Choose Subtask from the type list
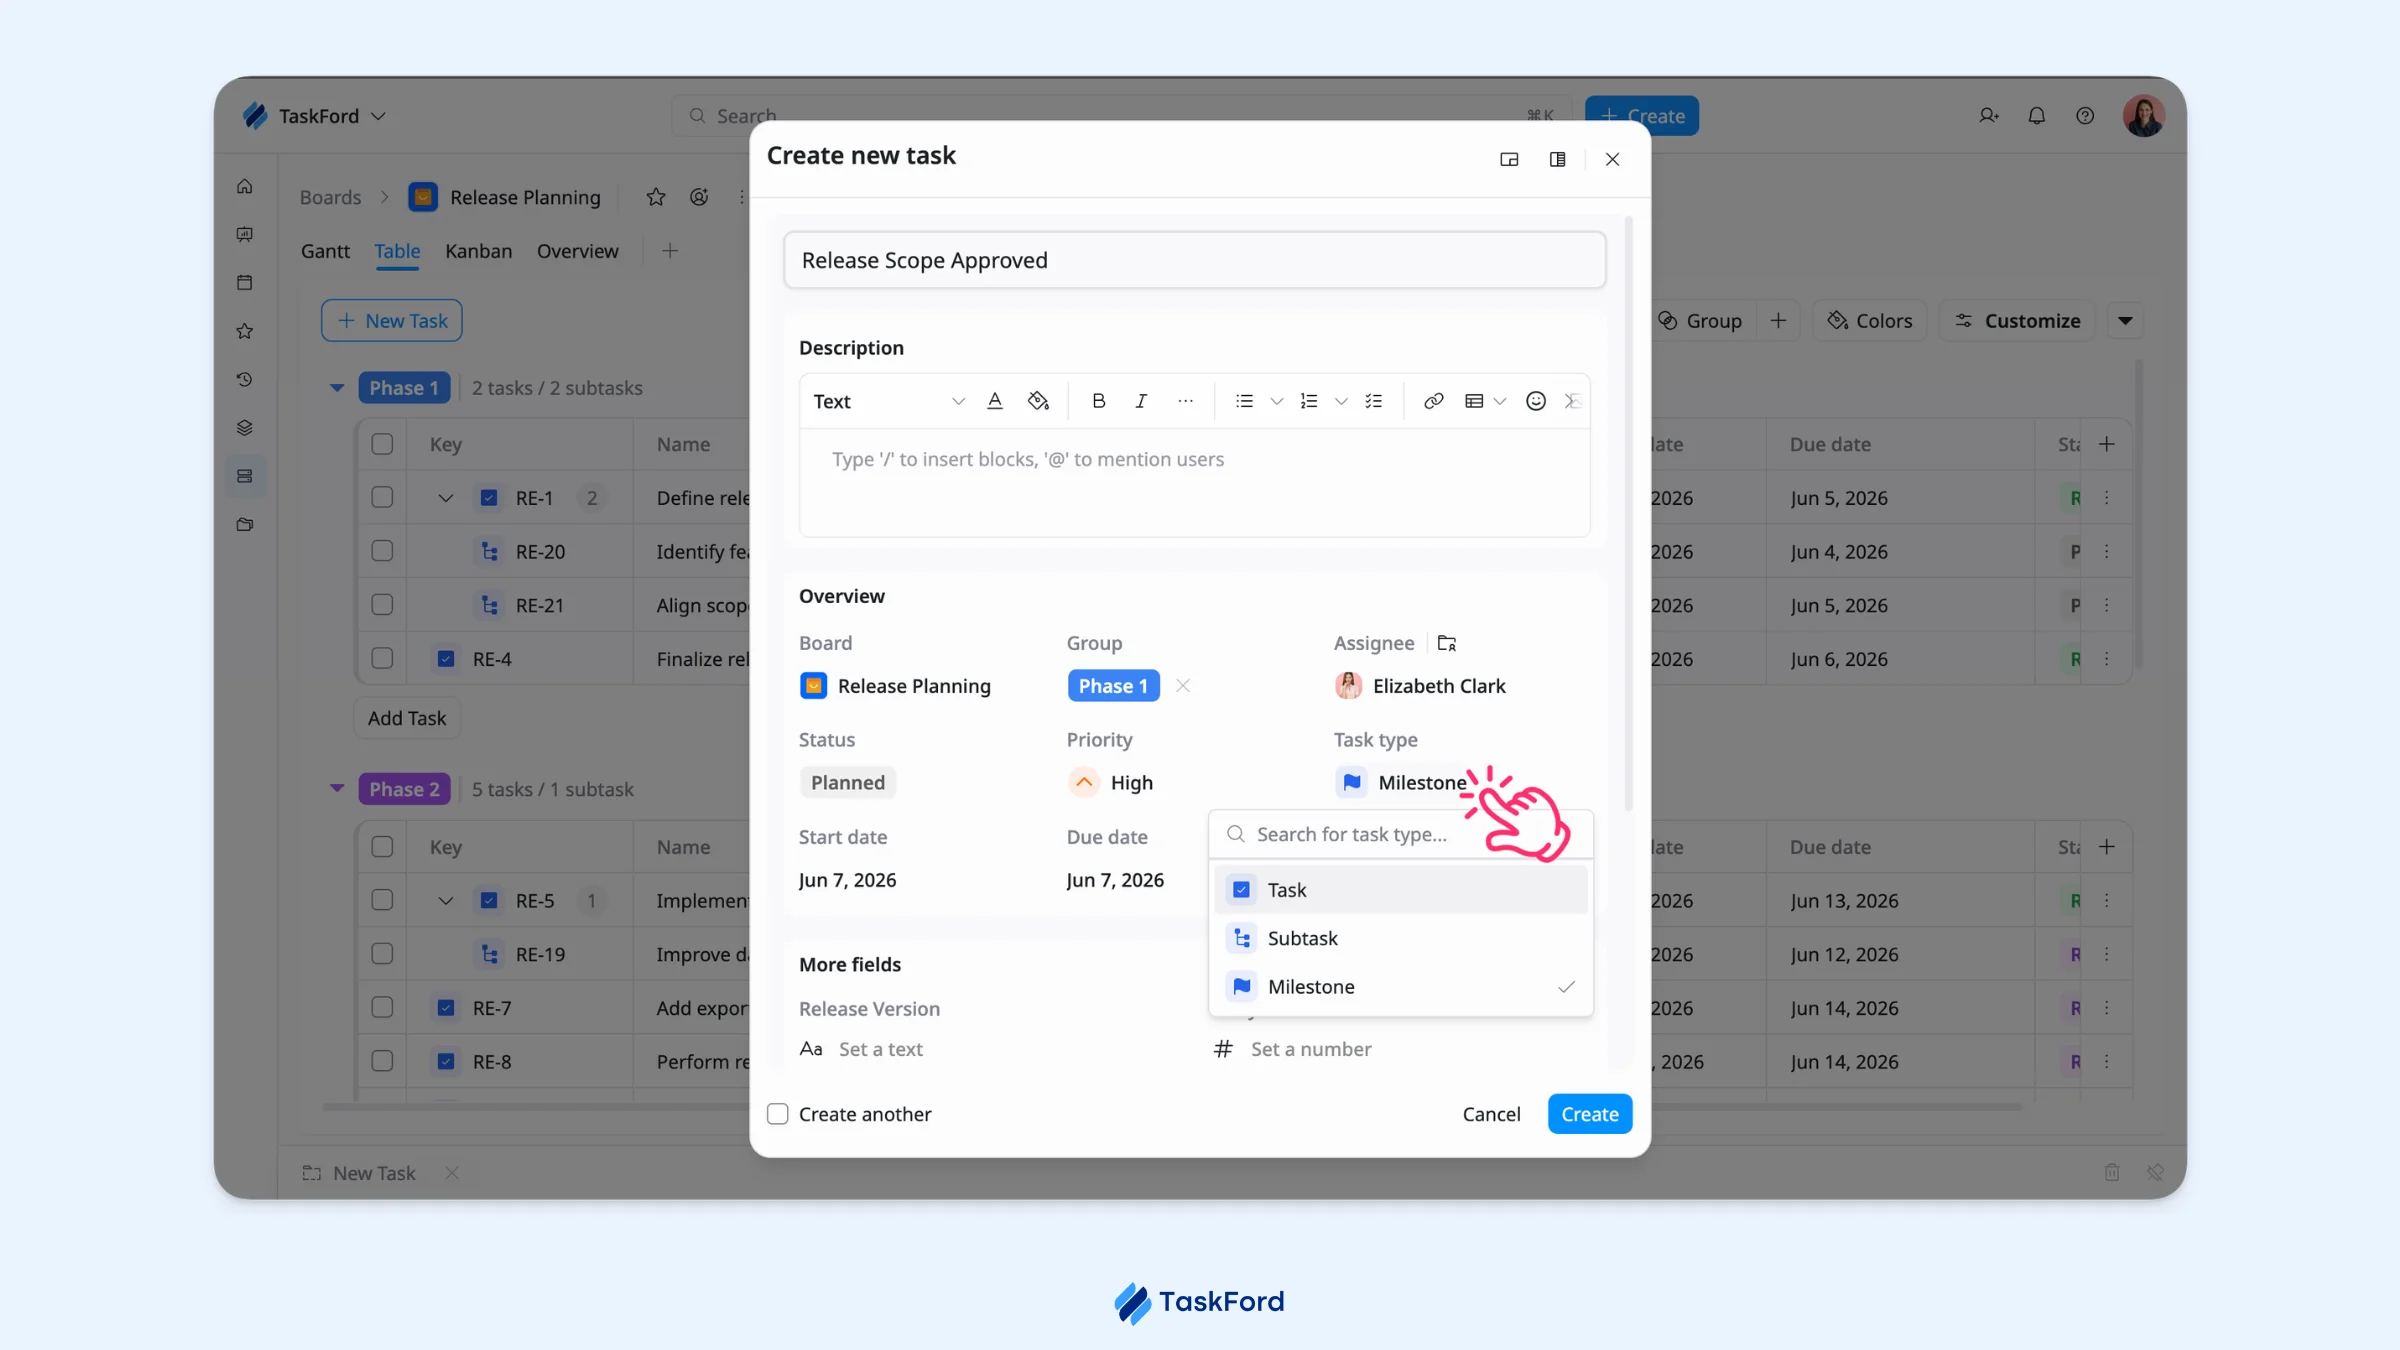This screenshot has height=1350, width=2400. point(1400,938)
